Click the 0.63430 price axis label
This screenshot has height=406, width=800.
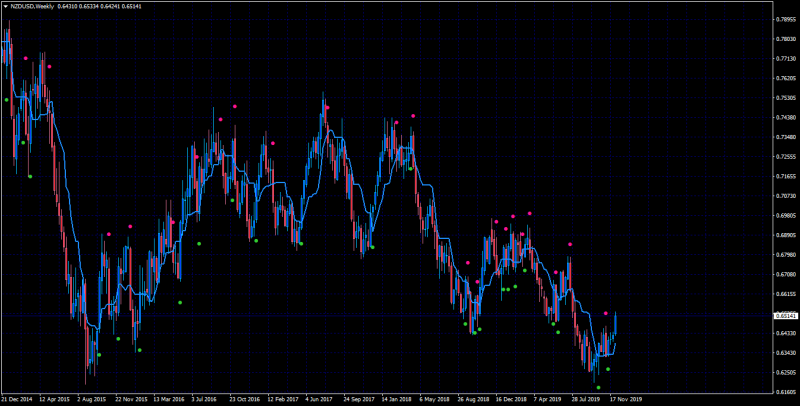coord(786,353)
